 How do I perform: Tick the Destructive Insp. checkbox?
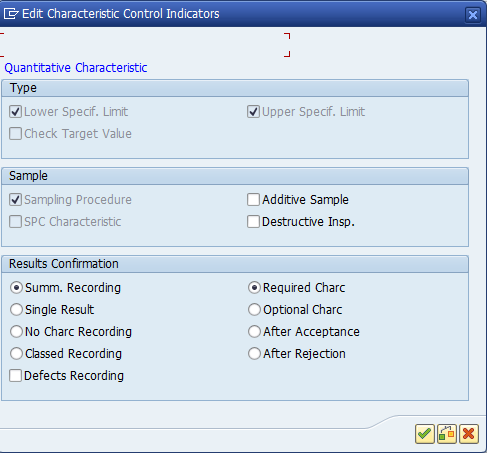pyautogui.click(x=253, y=222)
